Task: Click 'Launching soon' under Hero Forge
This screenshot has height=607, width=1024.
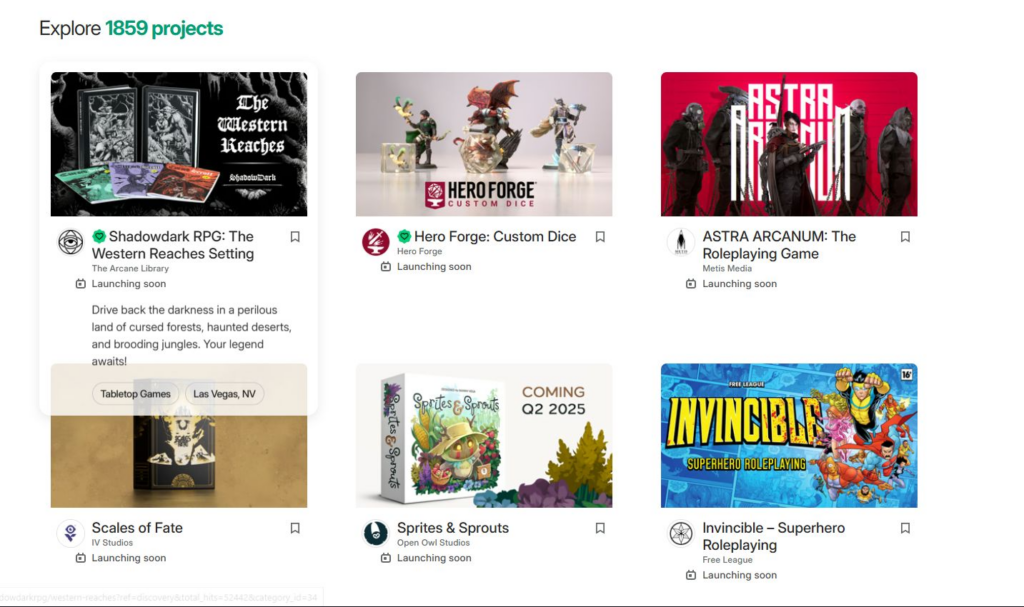Action: (x=434, y=267)
